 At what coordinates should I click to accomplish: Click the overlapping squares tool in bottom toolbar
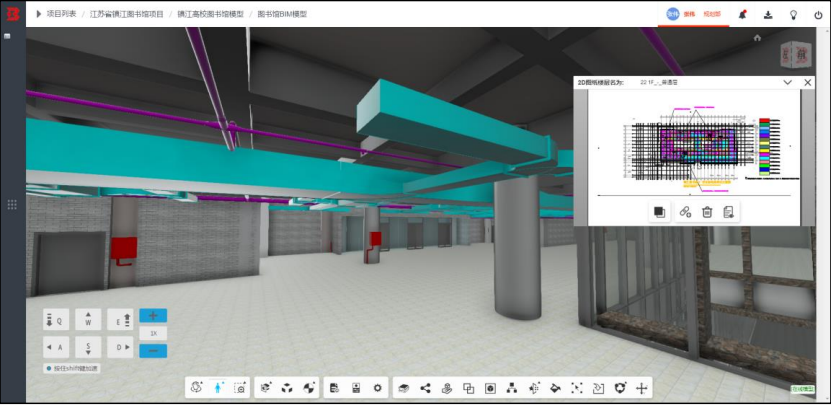point(468,388)
